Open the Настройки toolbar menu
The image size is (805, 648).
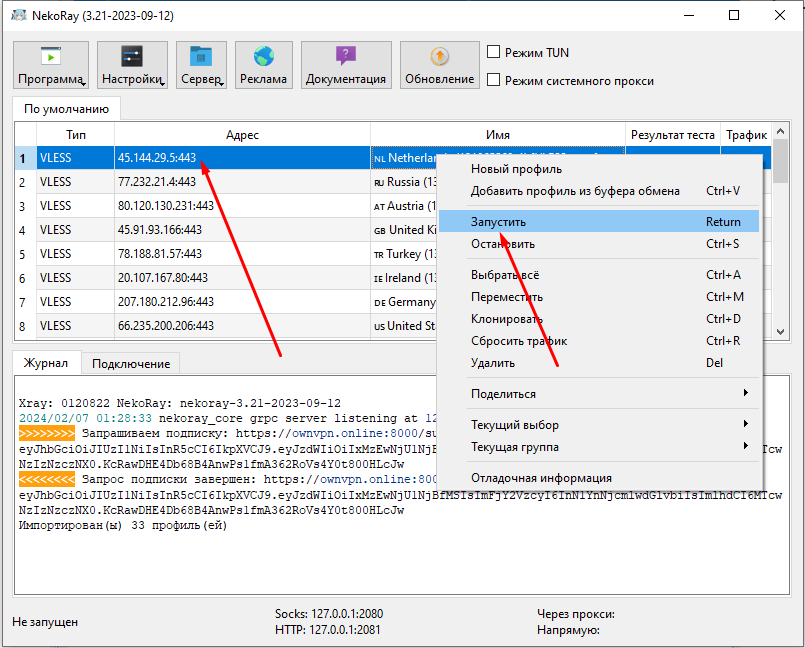[x=132, y=65]
